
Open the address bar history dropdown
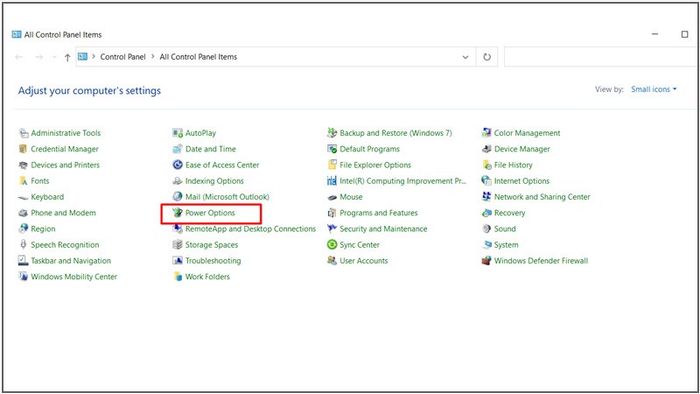(466, 57)
